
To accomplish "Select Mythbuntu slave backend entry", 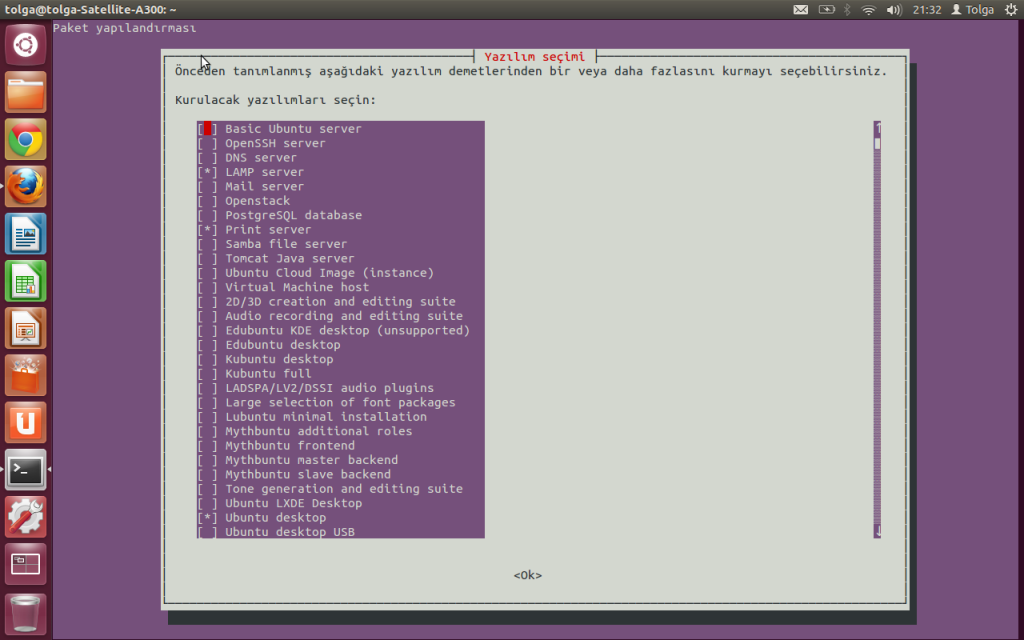I will click(308, 474).
